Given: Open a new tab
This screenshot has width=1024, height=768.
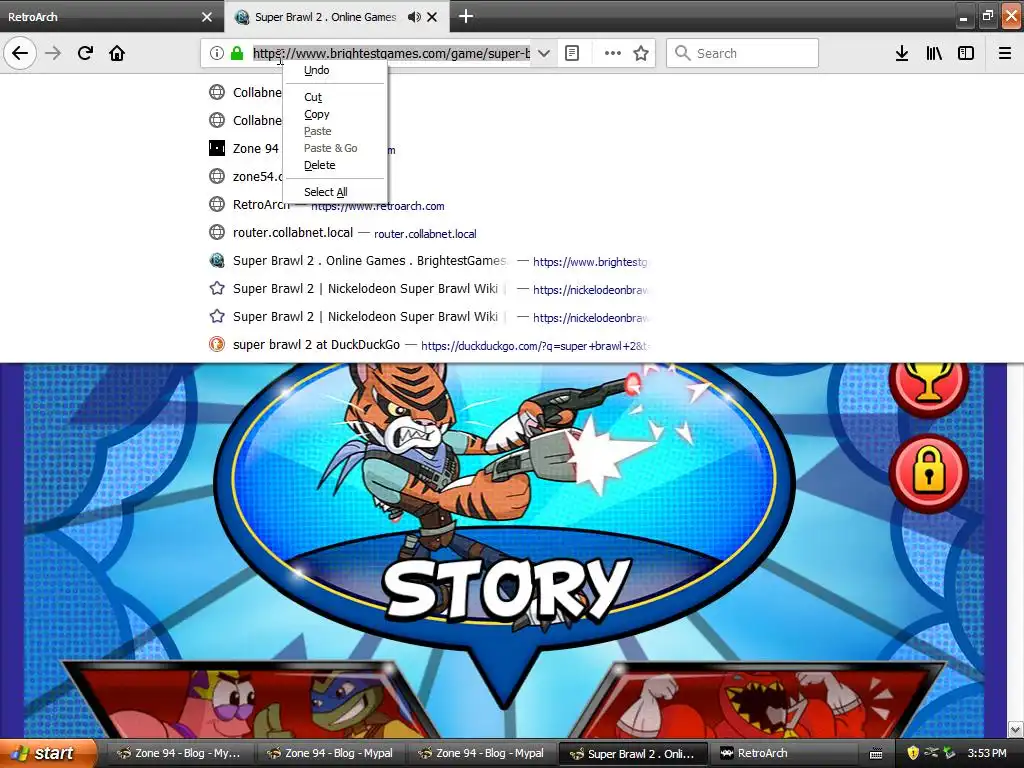Looking at the screenshot, I should pyautogui.click(x=466, y=16).
